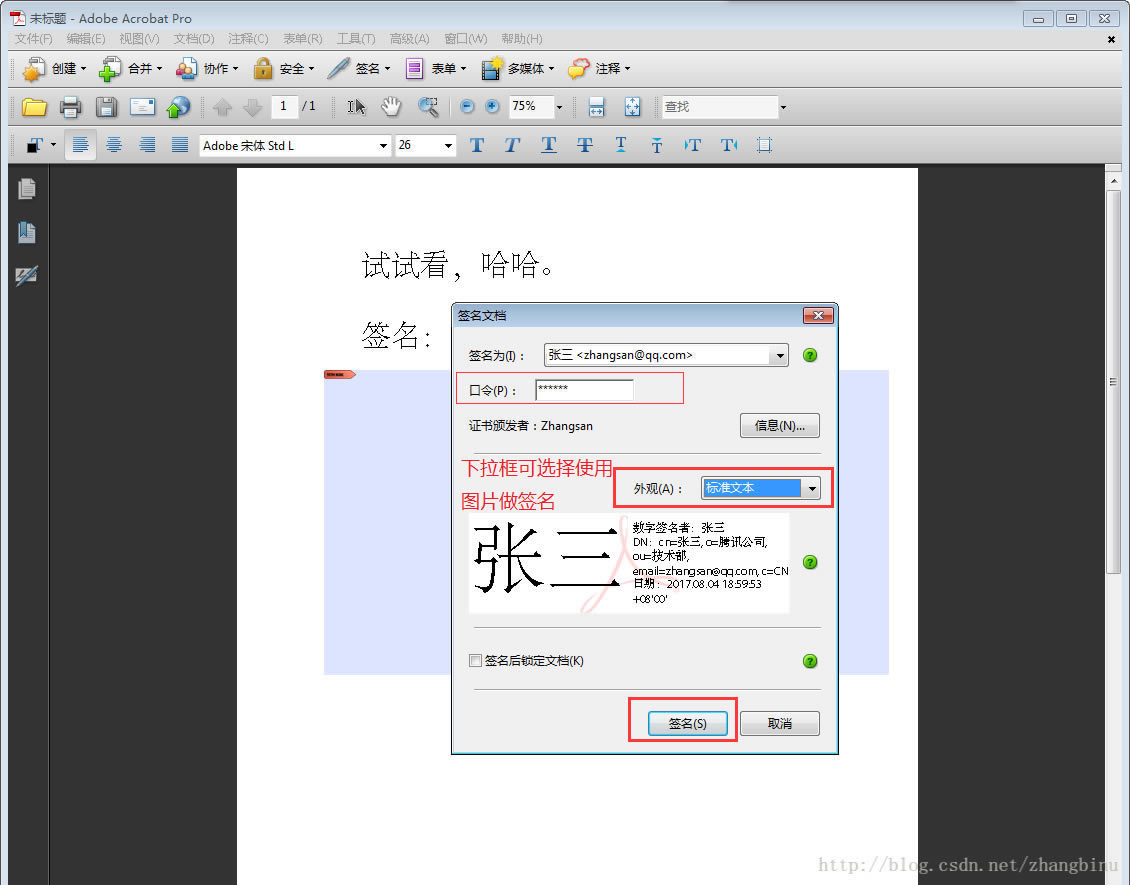Click the save floppy disk icon
Screen dimensions: 1130x885
(x=107, y=107)
